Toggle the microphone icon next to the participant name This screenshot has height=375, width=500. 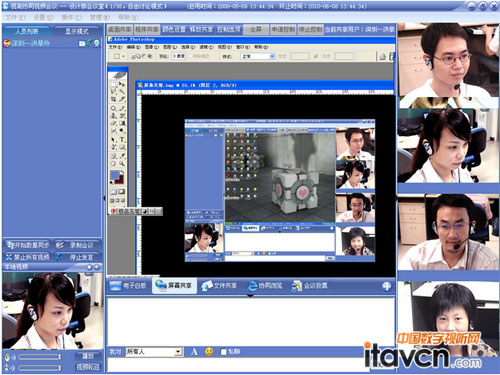point(90,43)
